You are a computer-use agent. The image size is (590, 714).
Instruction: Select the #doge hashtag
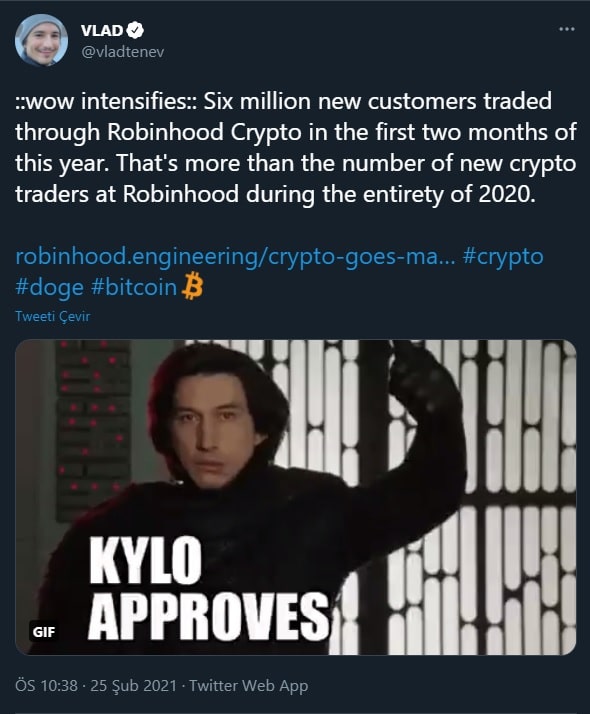coord(49,288)
